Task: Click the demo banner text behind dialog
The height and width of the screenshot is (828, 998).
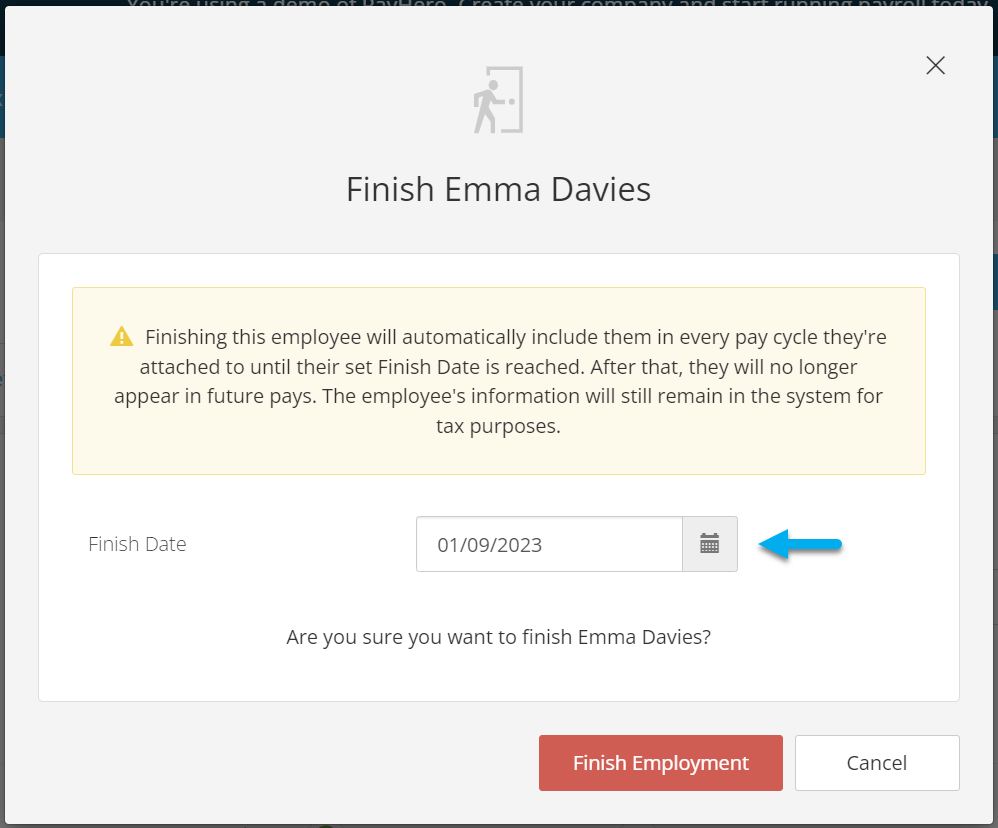Action: [x=557, y=4]
